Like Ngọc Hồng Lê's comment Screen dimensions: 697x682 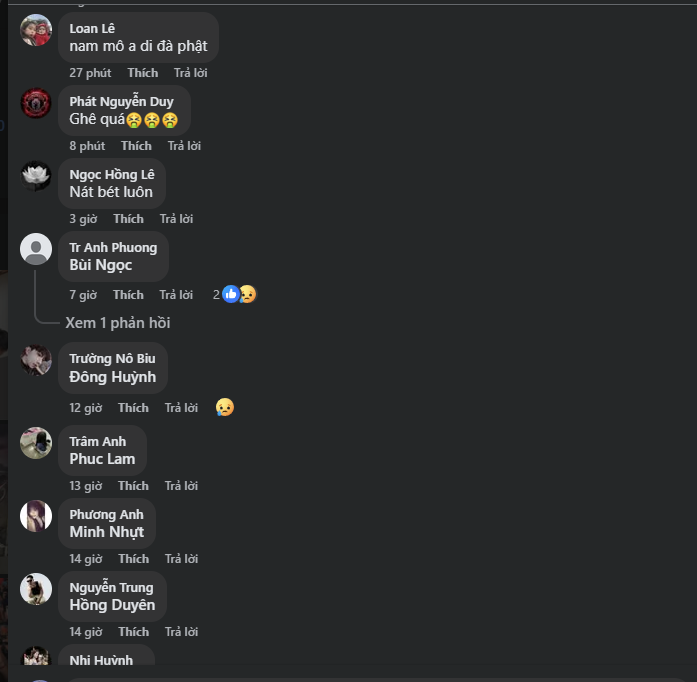coord(128,219)
